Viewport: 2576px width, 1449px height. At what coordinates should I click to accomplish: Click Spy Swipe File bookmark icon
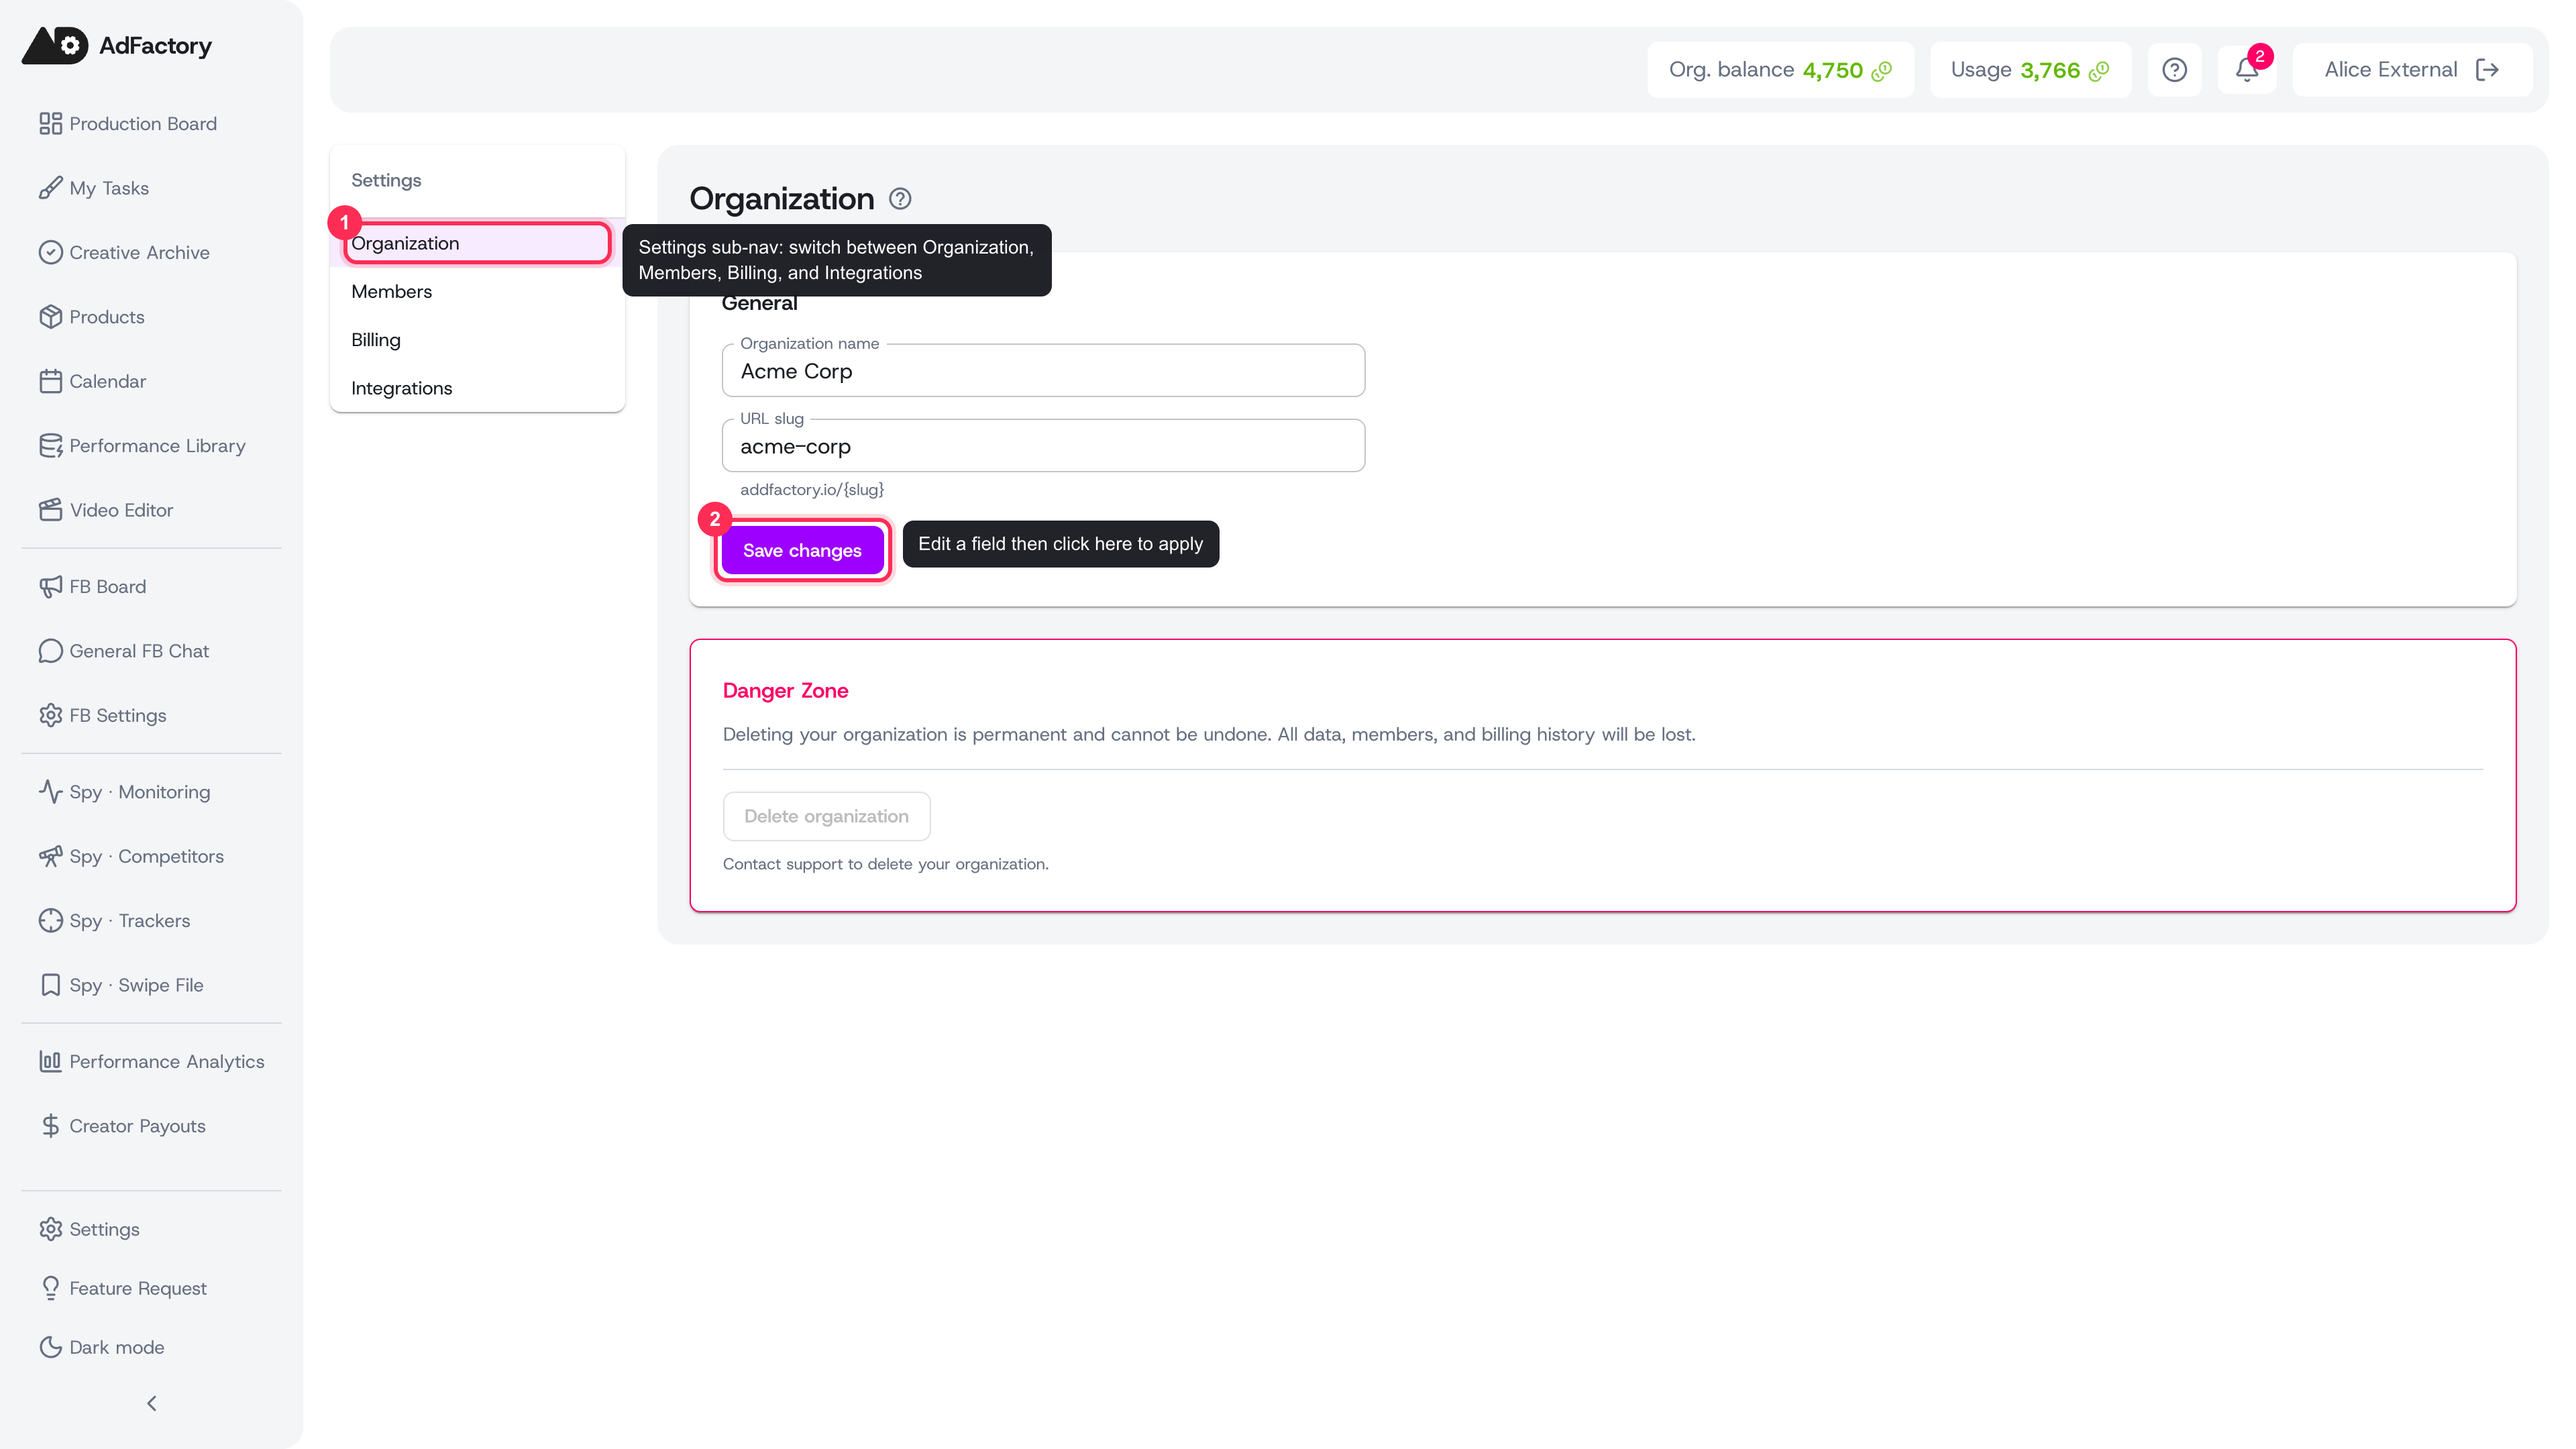[x=50, y=985]
